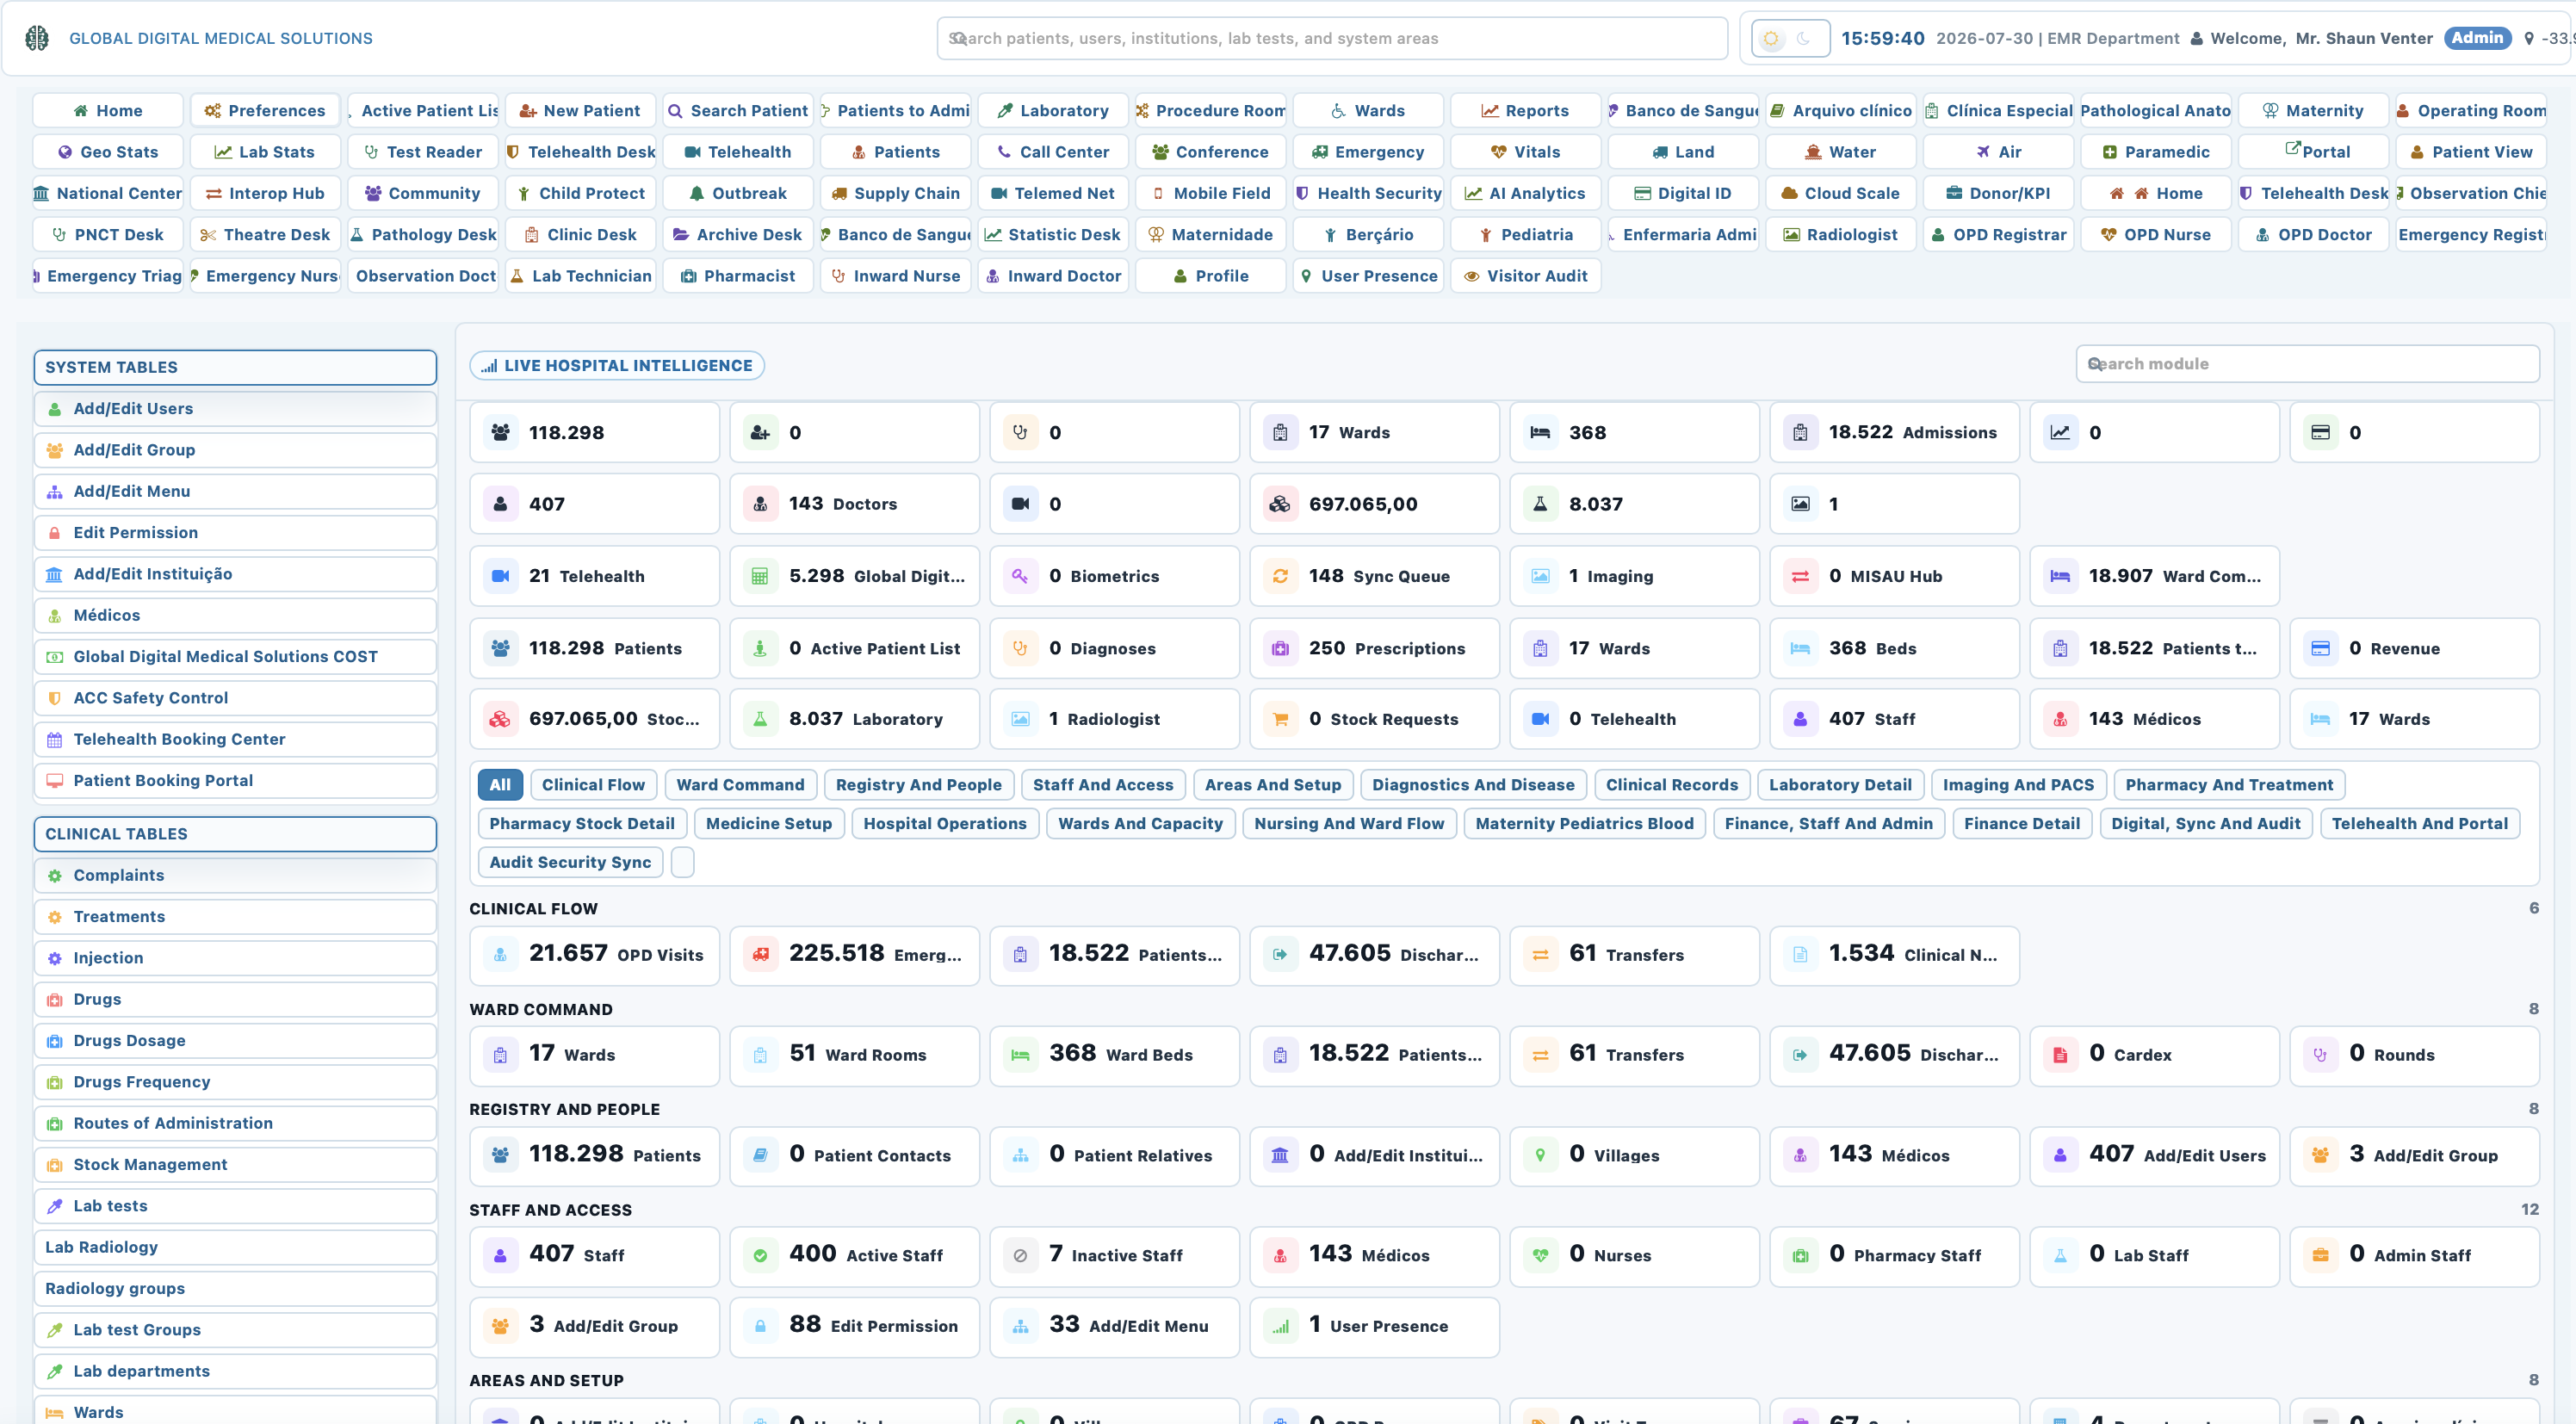Viewport: 2576px width, 1424px height.
Task: Open Search Patient in the nav bar
Action: [x=738, y=110]
